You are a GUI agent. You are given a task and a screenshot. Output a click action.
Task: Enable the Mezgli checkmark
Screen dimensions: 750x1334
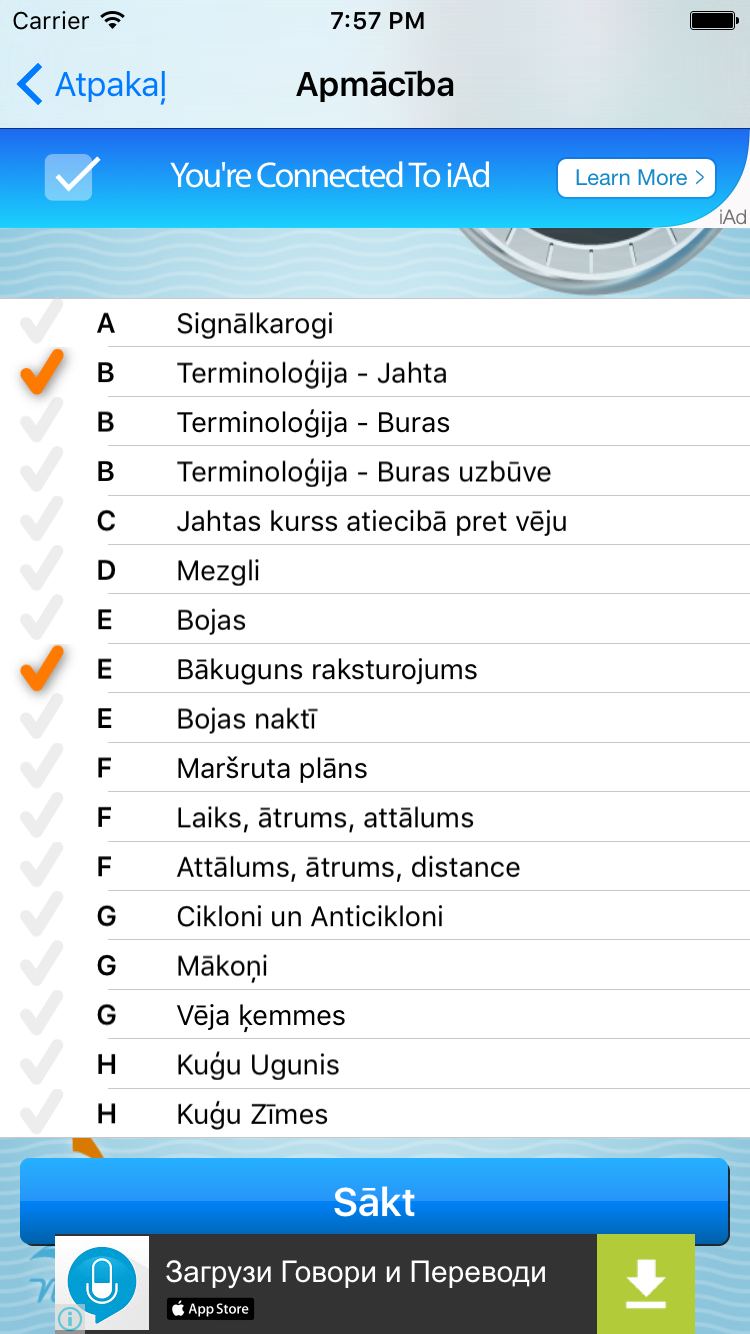[41, 570]
